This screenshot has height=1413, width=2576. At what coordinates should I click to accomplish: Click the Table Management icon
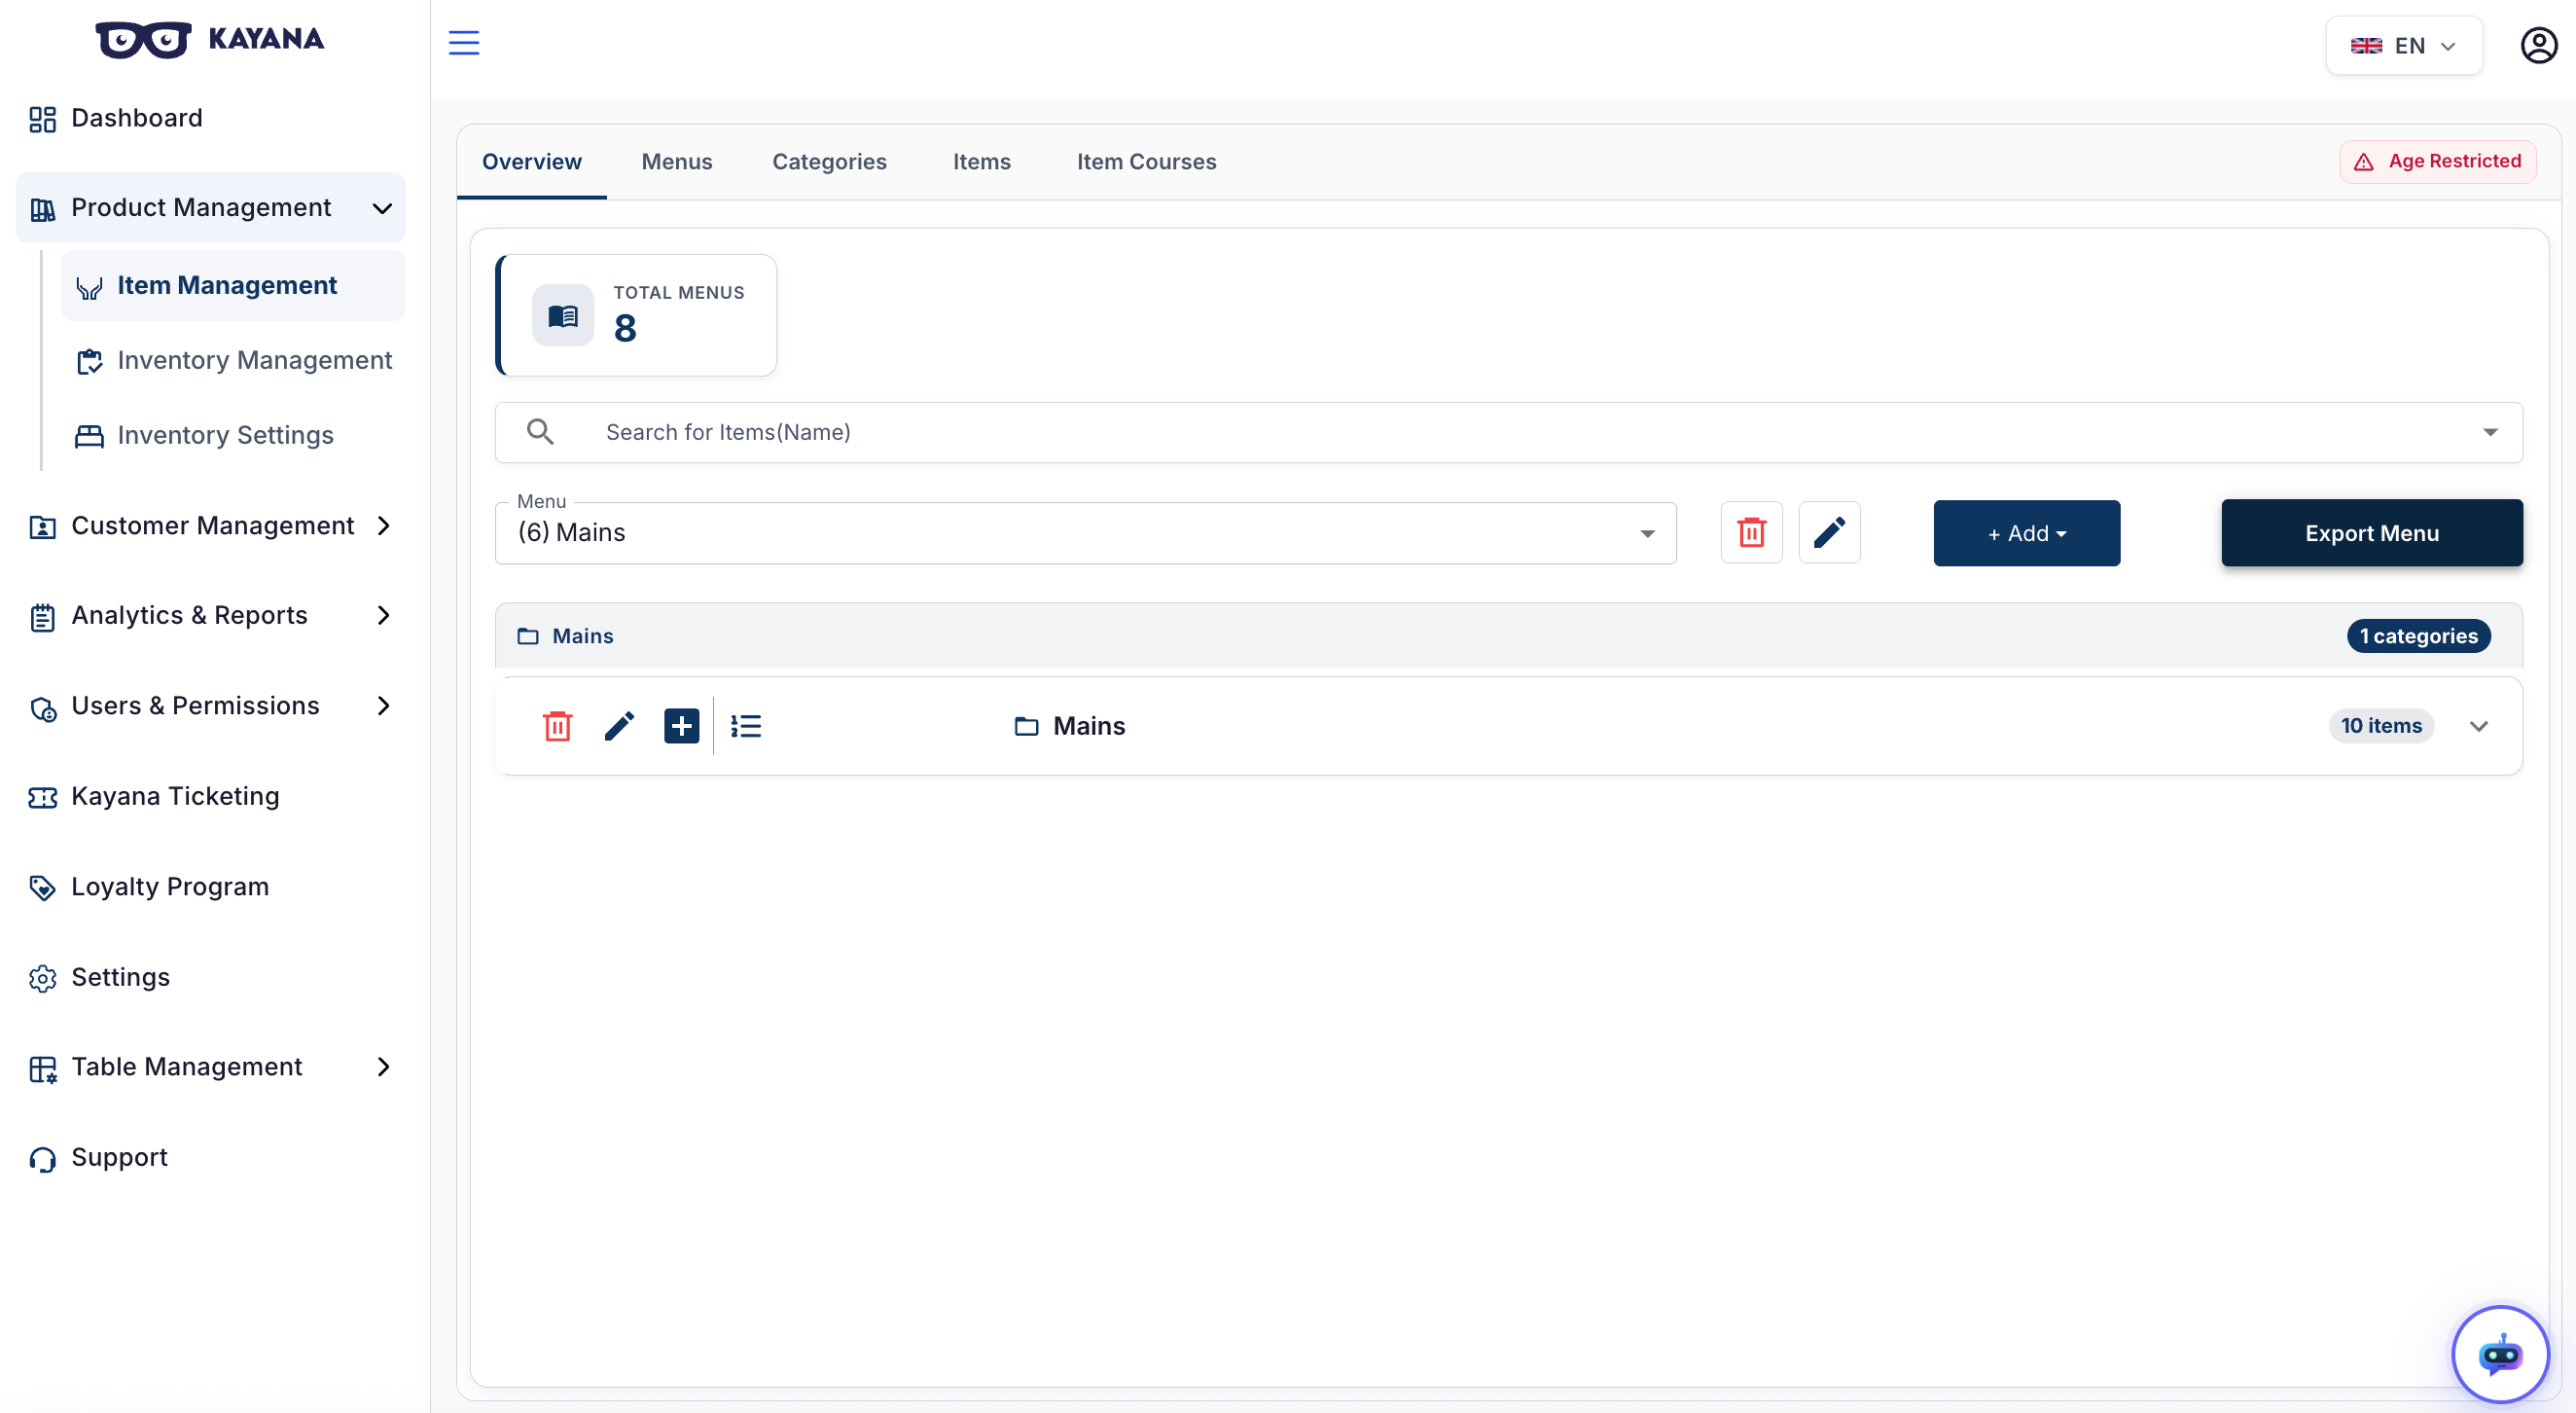(42, 1069)
